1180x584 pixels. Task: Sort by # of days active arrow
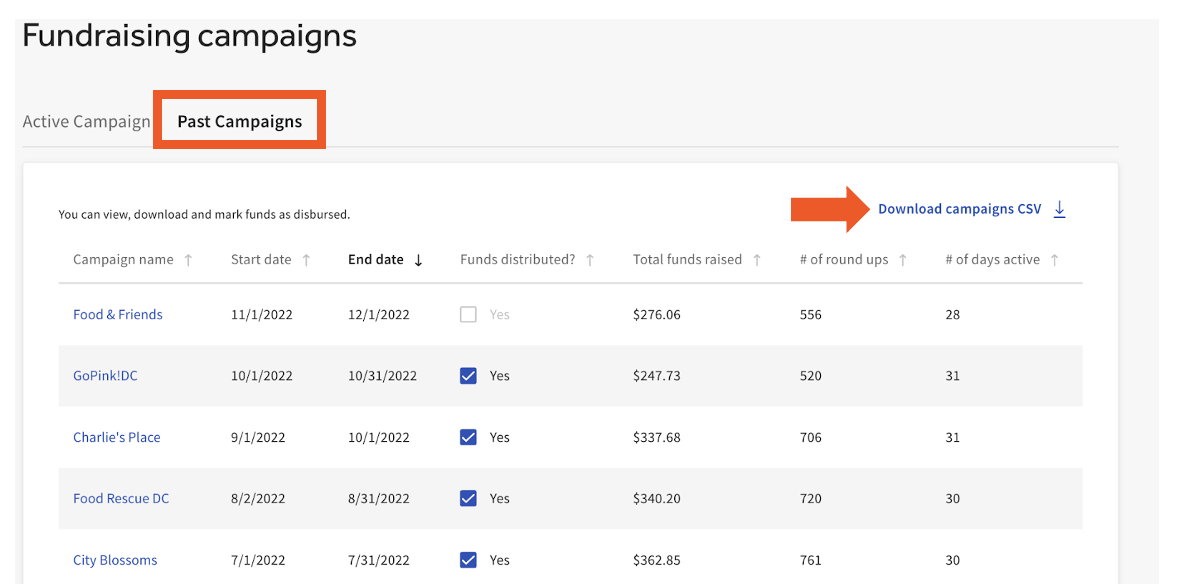point(1055,260)
